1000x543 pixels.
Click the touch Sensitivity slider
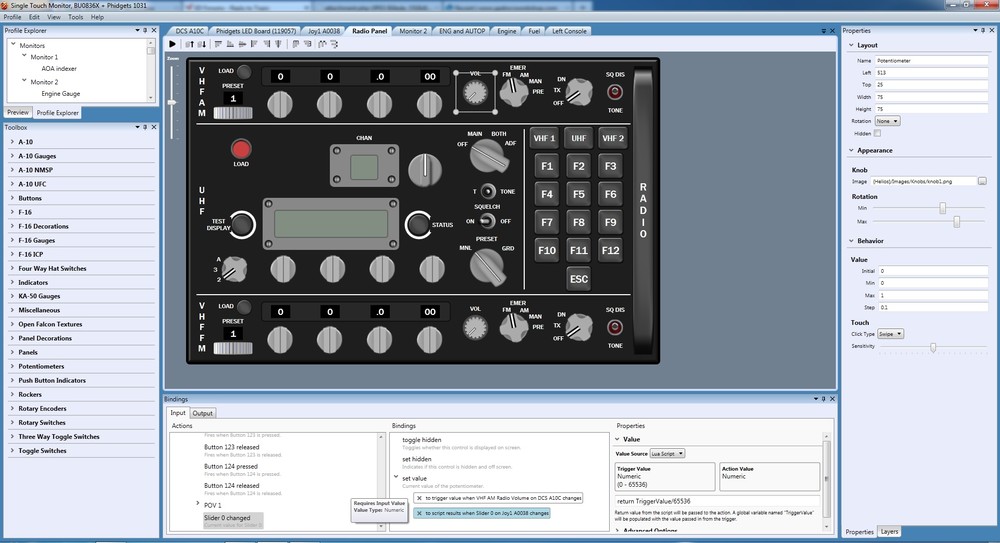[929, 346]
